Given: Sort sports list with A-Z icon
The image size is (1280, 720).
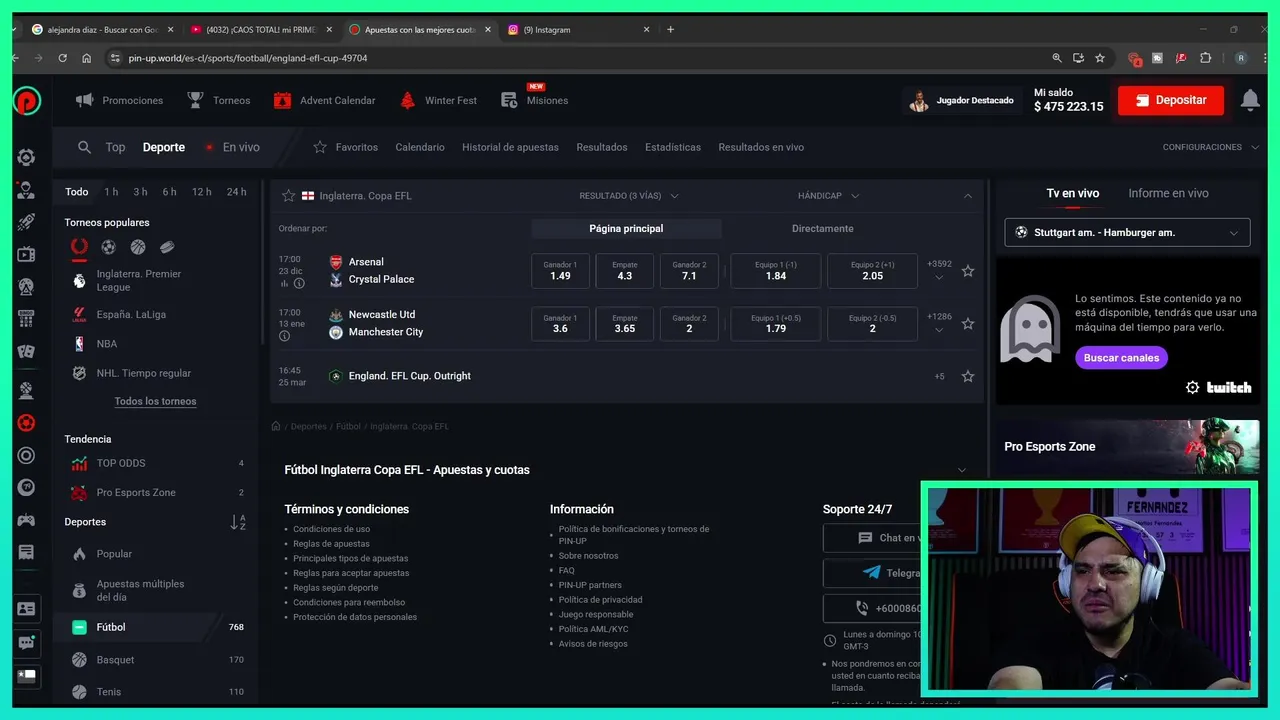Looking at the screenshot, I should tap(238, 522).
